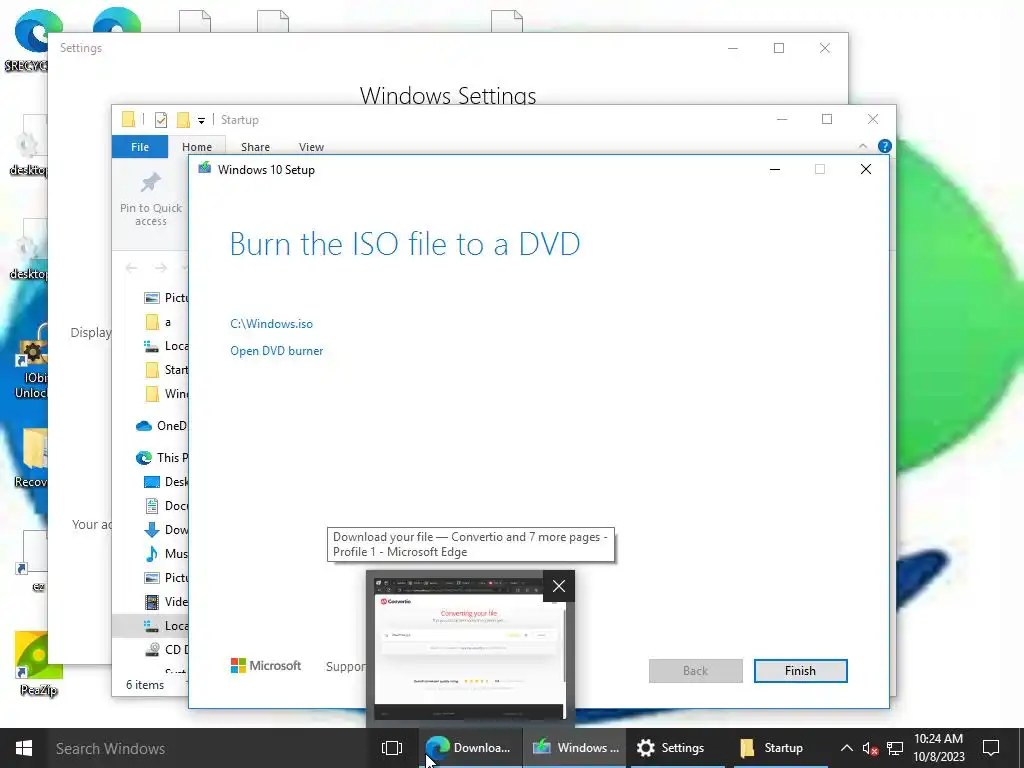Open the Recovery folder on desktop
This screenshot has height=768, width=1024.
(31, 458)
